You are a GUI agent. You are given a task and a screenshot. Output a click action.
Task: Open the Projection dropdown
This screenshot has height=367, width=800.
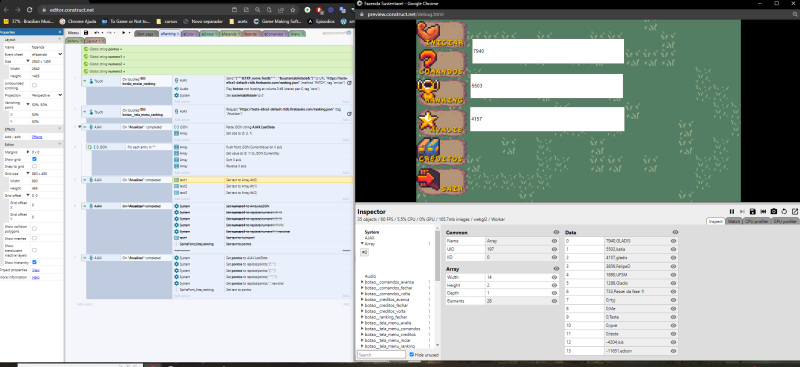coord(47,95)
